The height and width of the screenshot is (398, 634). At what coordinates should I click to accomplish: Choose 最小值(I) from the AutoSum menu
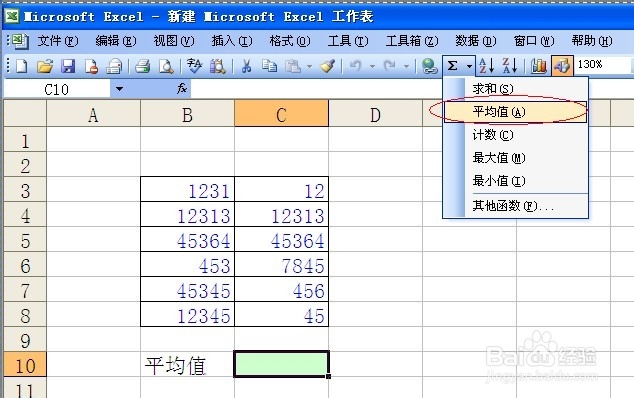516,181
